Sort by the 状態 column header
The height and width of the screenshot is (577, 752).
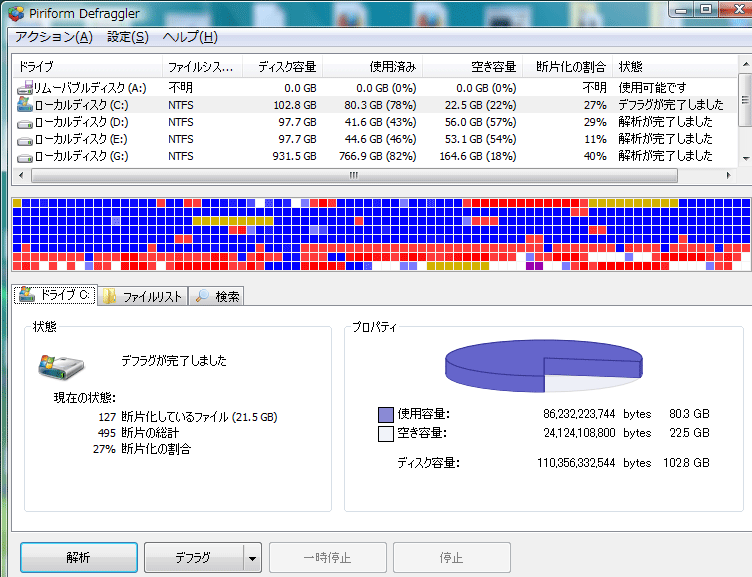pos(674,67)
